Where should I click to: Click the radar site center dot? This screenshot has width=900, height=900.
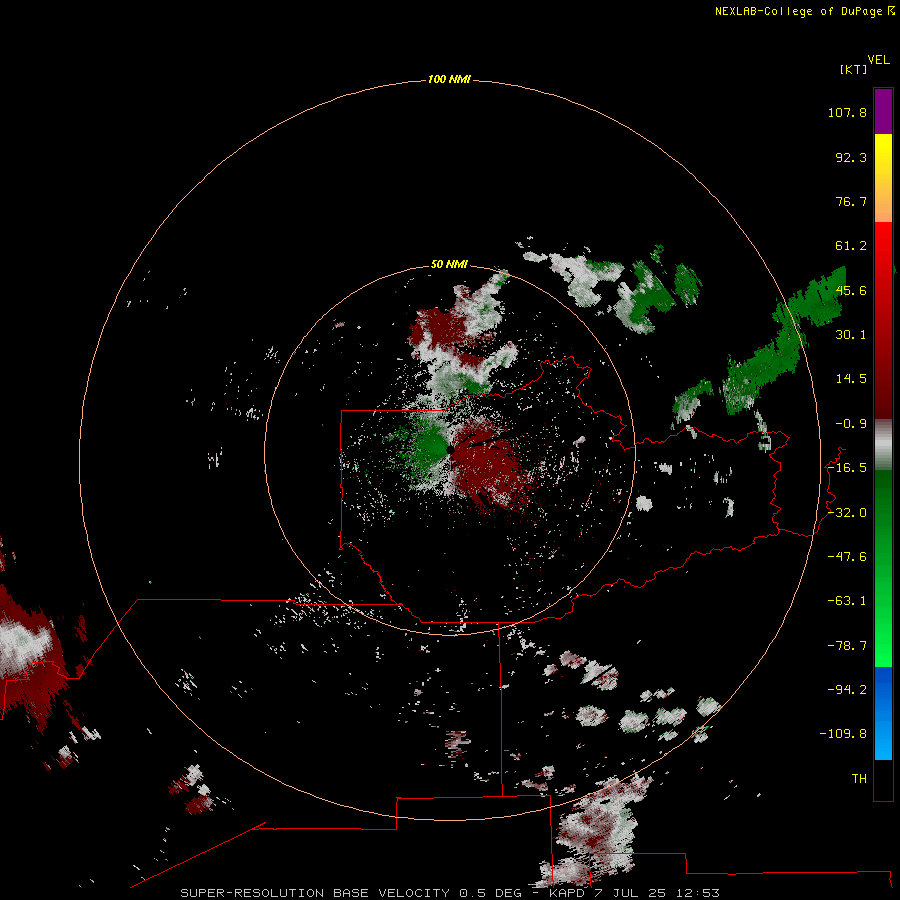click(451, 451)
